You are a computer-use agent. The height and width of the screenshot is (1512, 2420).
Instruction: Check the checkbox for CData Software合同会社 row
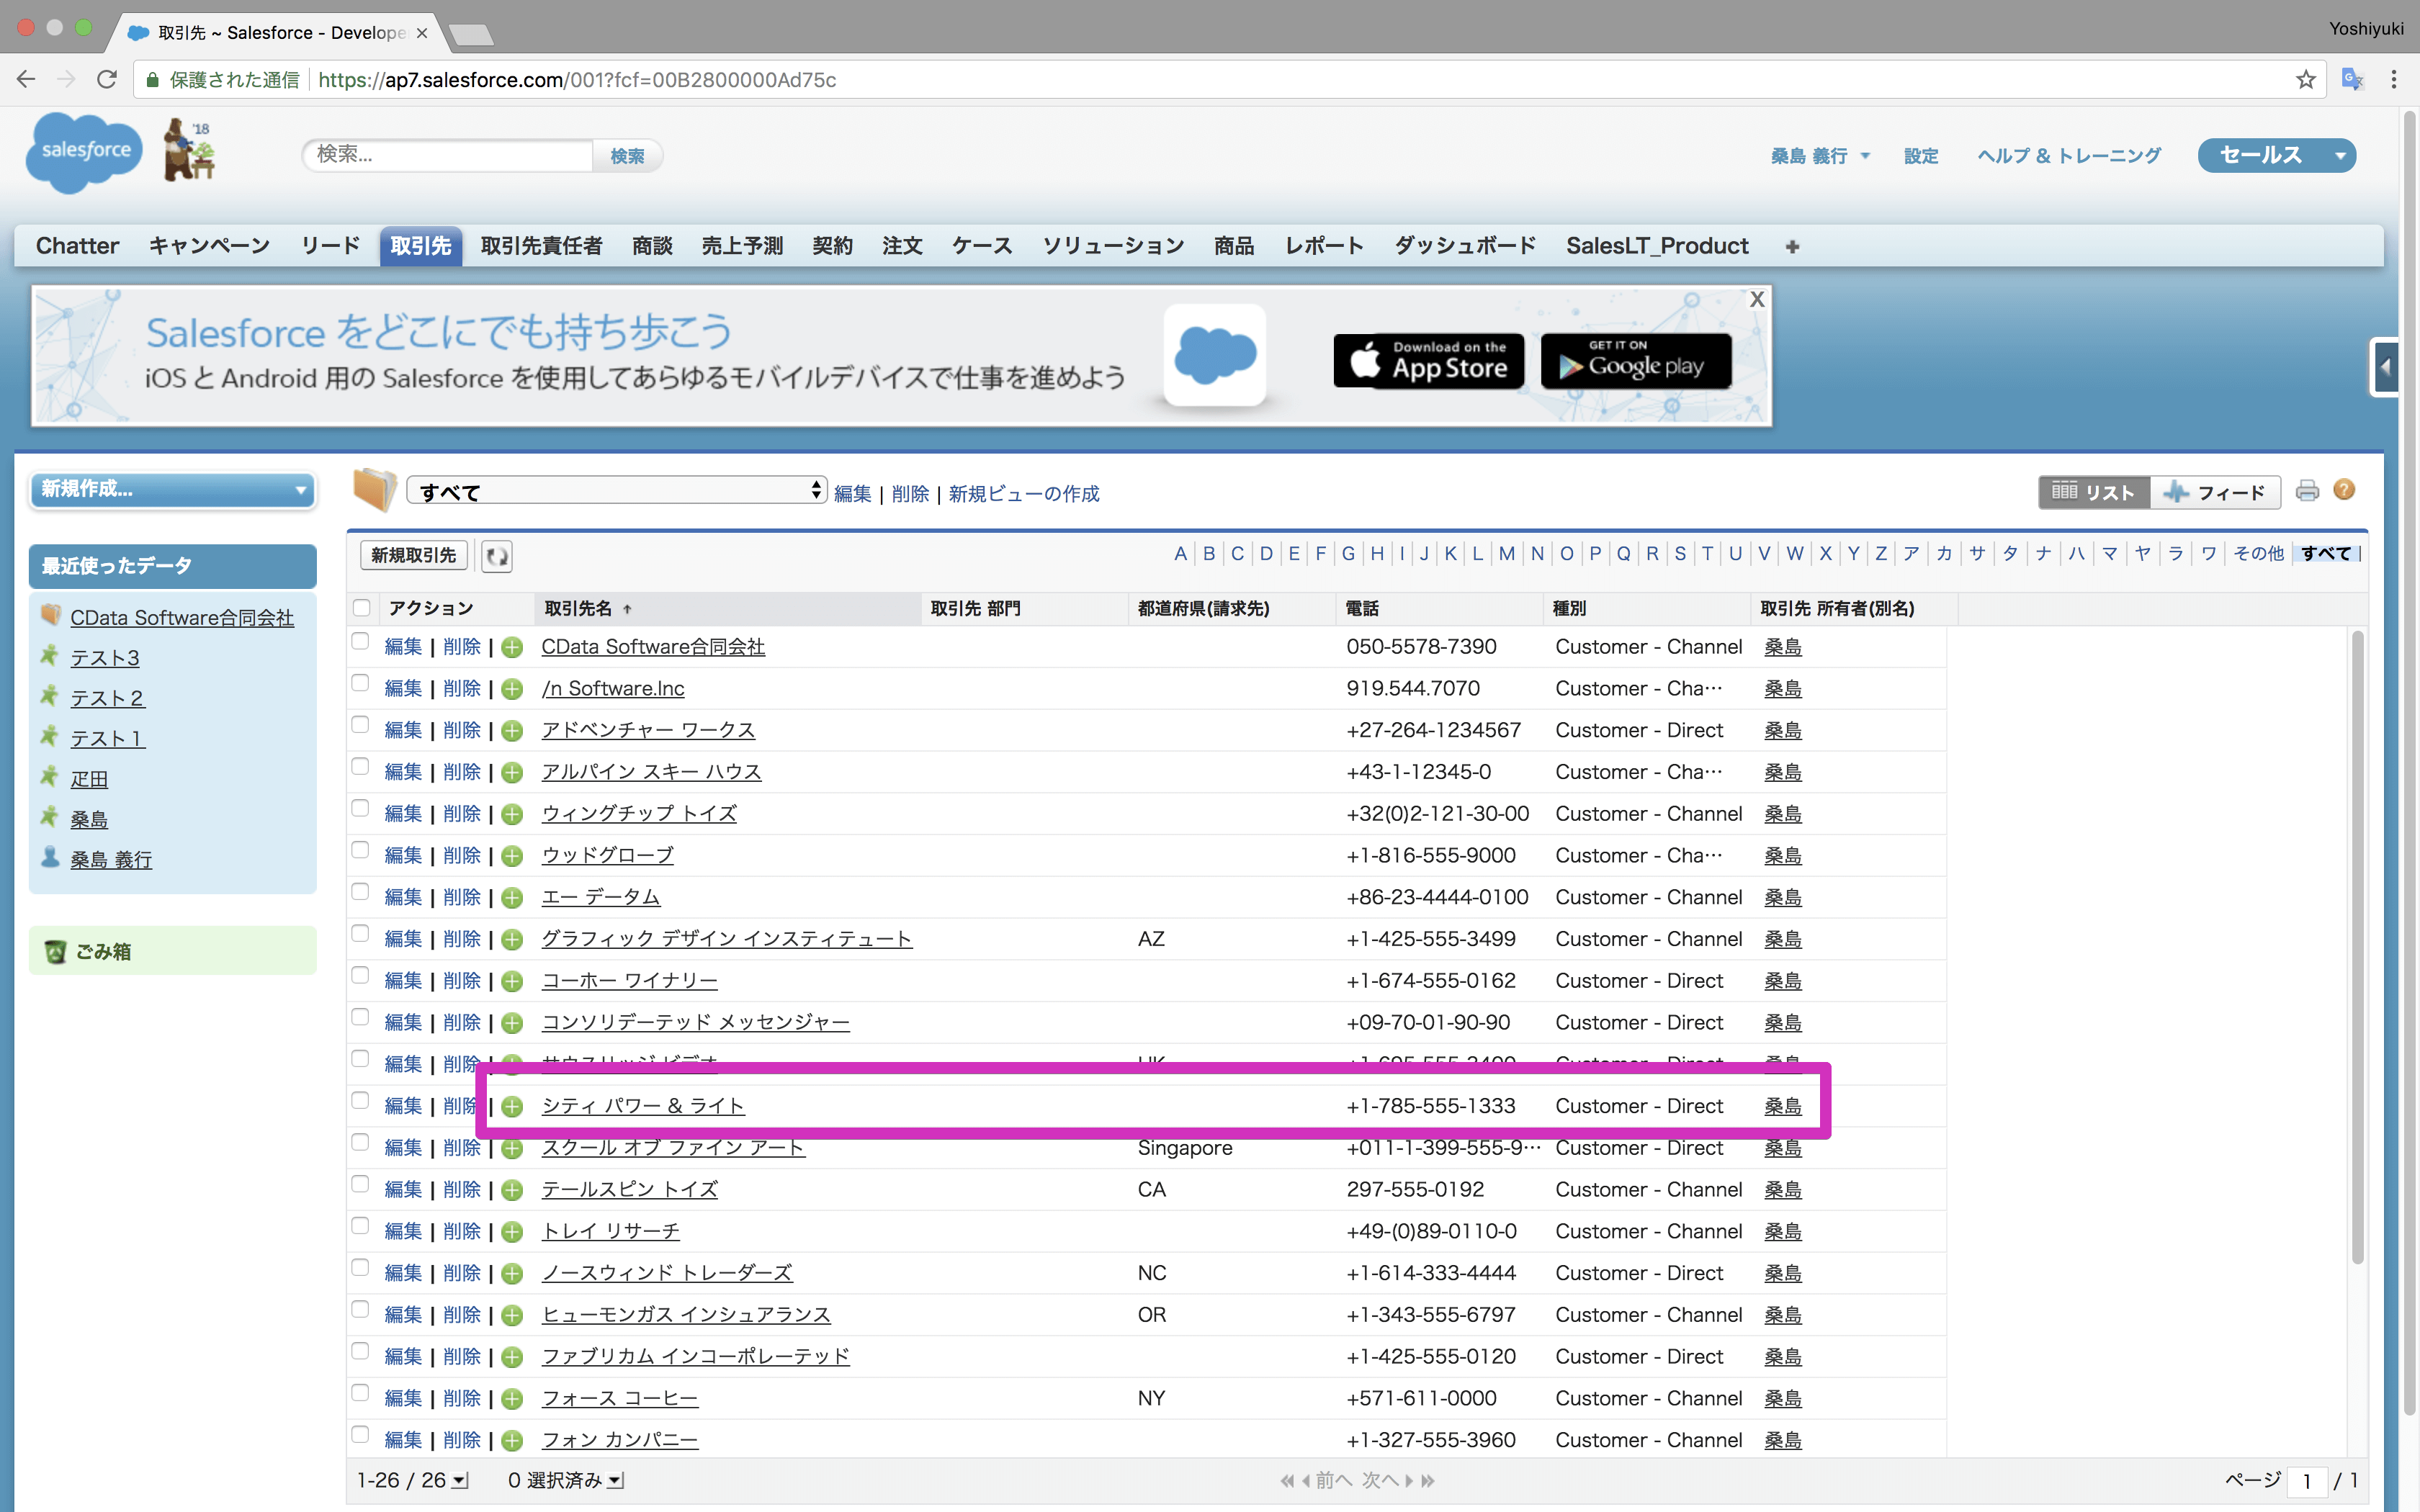pos(360,642)
